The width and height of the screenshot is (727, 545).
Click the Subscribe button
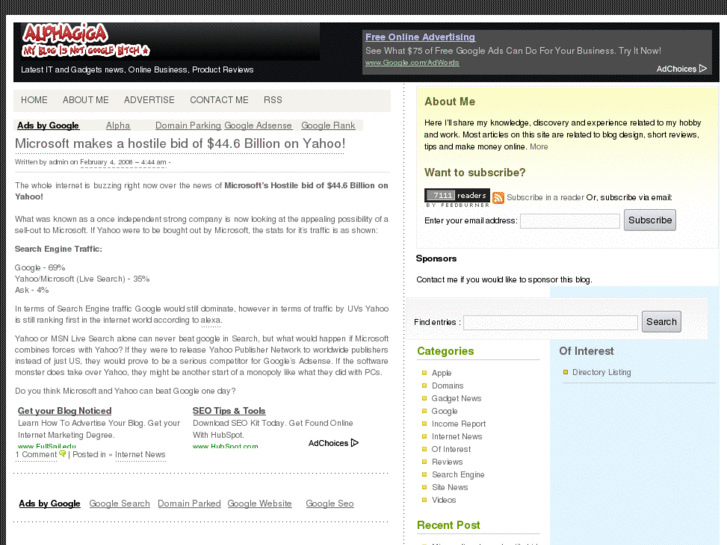click(x=650, y=220)
